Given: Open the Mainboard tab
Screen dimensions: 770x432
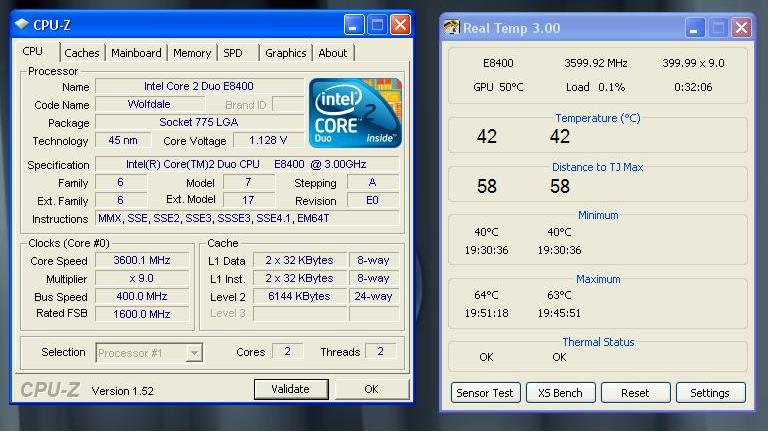Looking at the screenshot, I should 136,53.
